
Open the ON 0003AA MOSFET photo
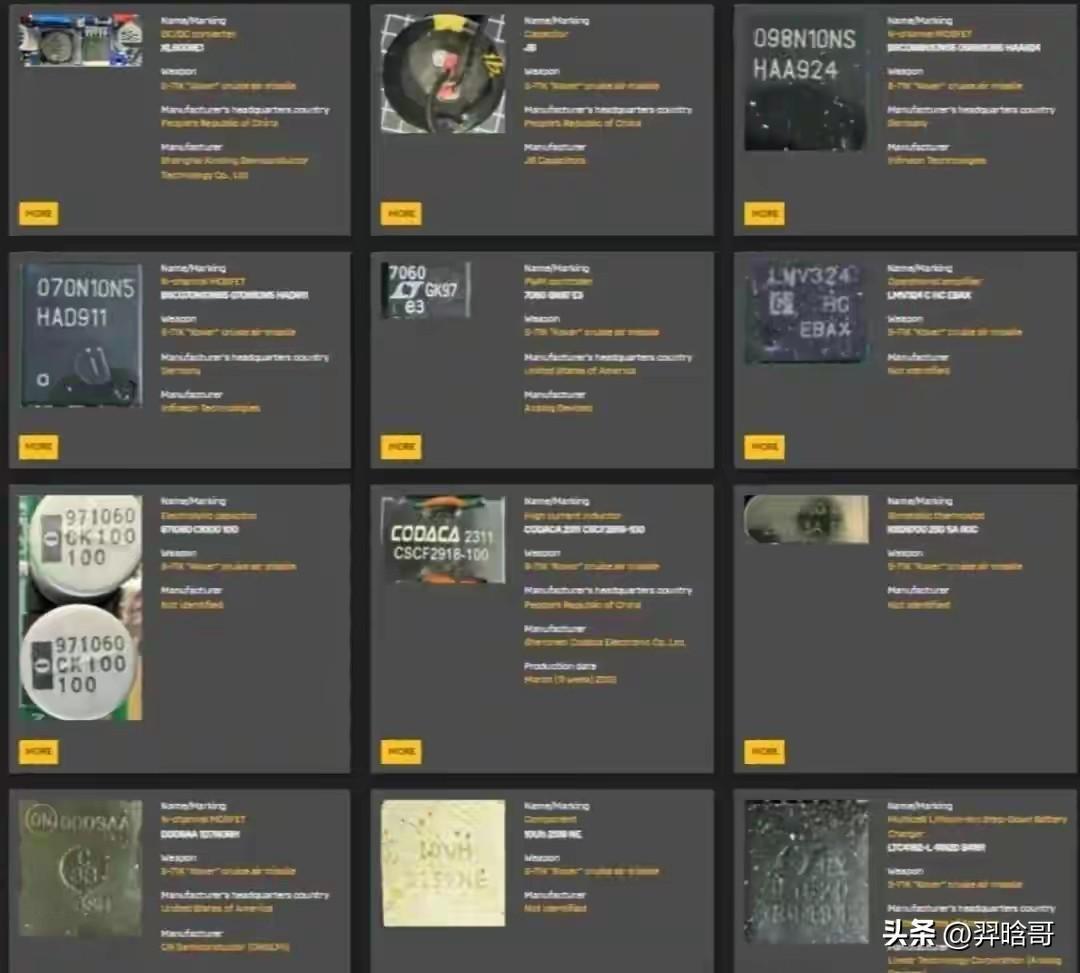[81, 868]
